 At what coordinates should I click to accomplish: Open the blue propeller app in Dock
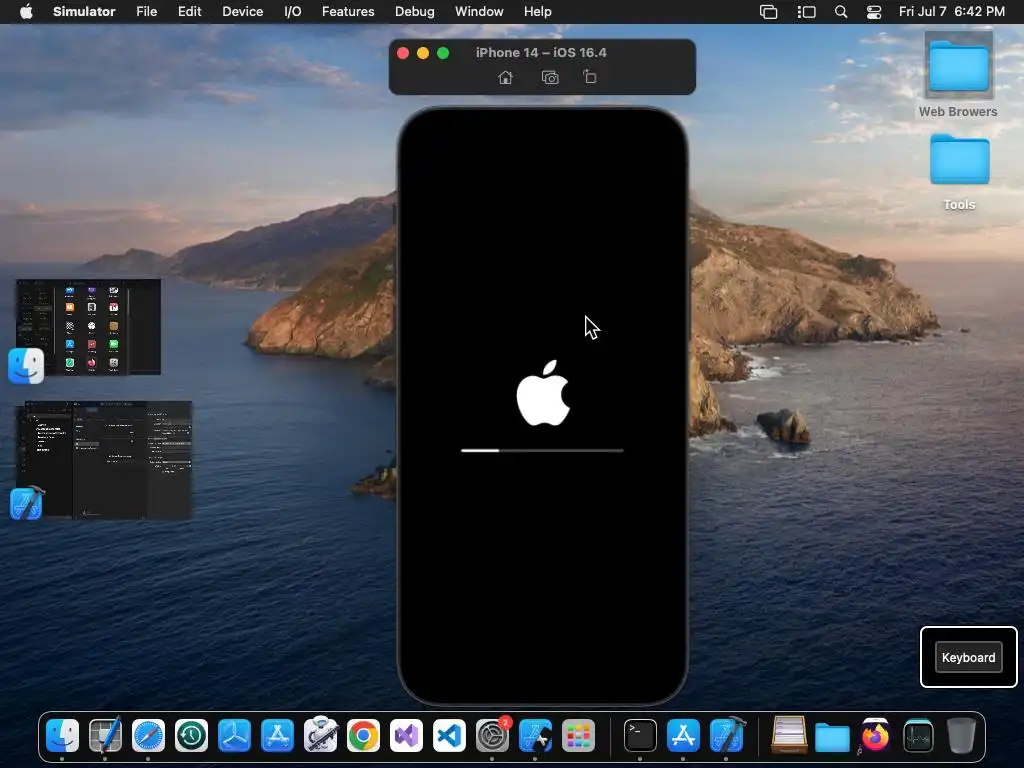(x=234, y=736)
